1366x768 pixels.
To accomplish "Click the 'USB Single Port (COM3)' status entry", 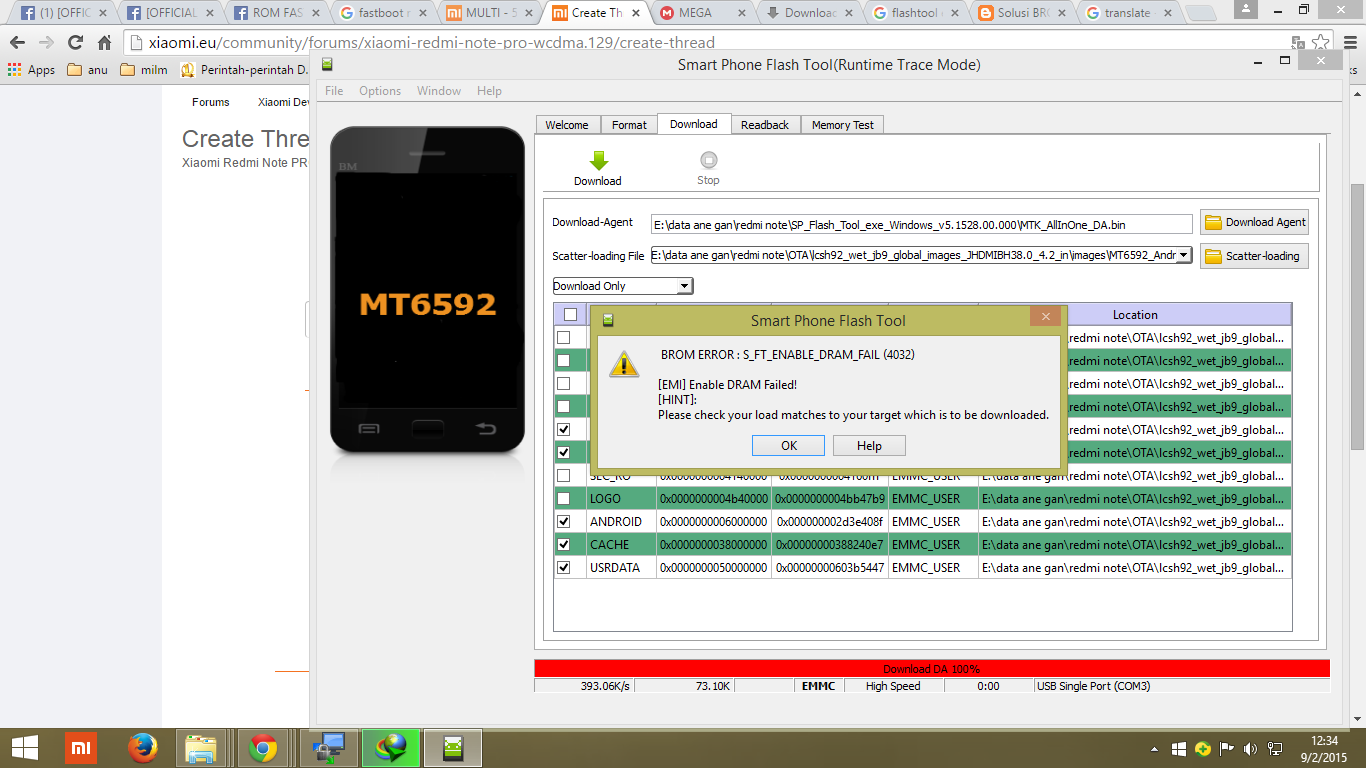I will point(1094,686).
